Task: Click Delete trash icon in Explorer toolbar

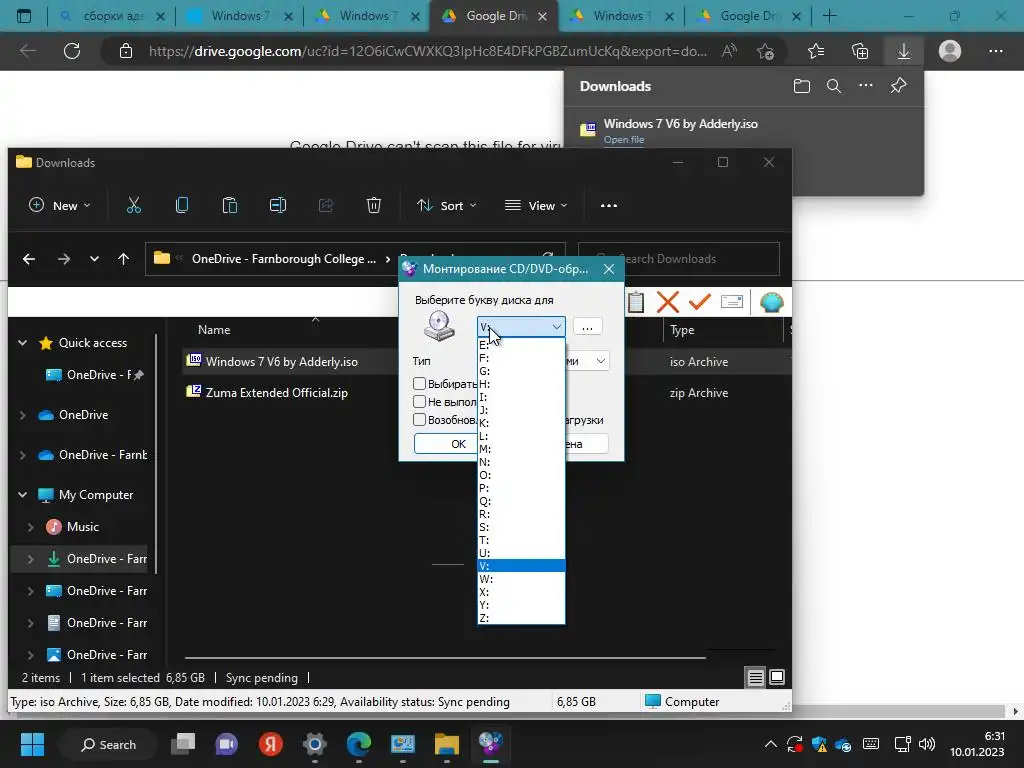Action: 374,206
